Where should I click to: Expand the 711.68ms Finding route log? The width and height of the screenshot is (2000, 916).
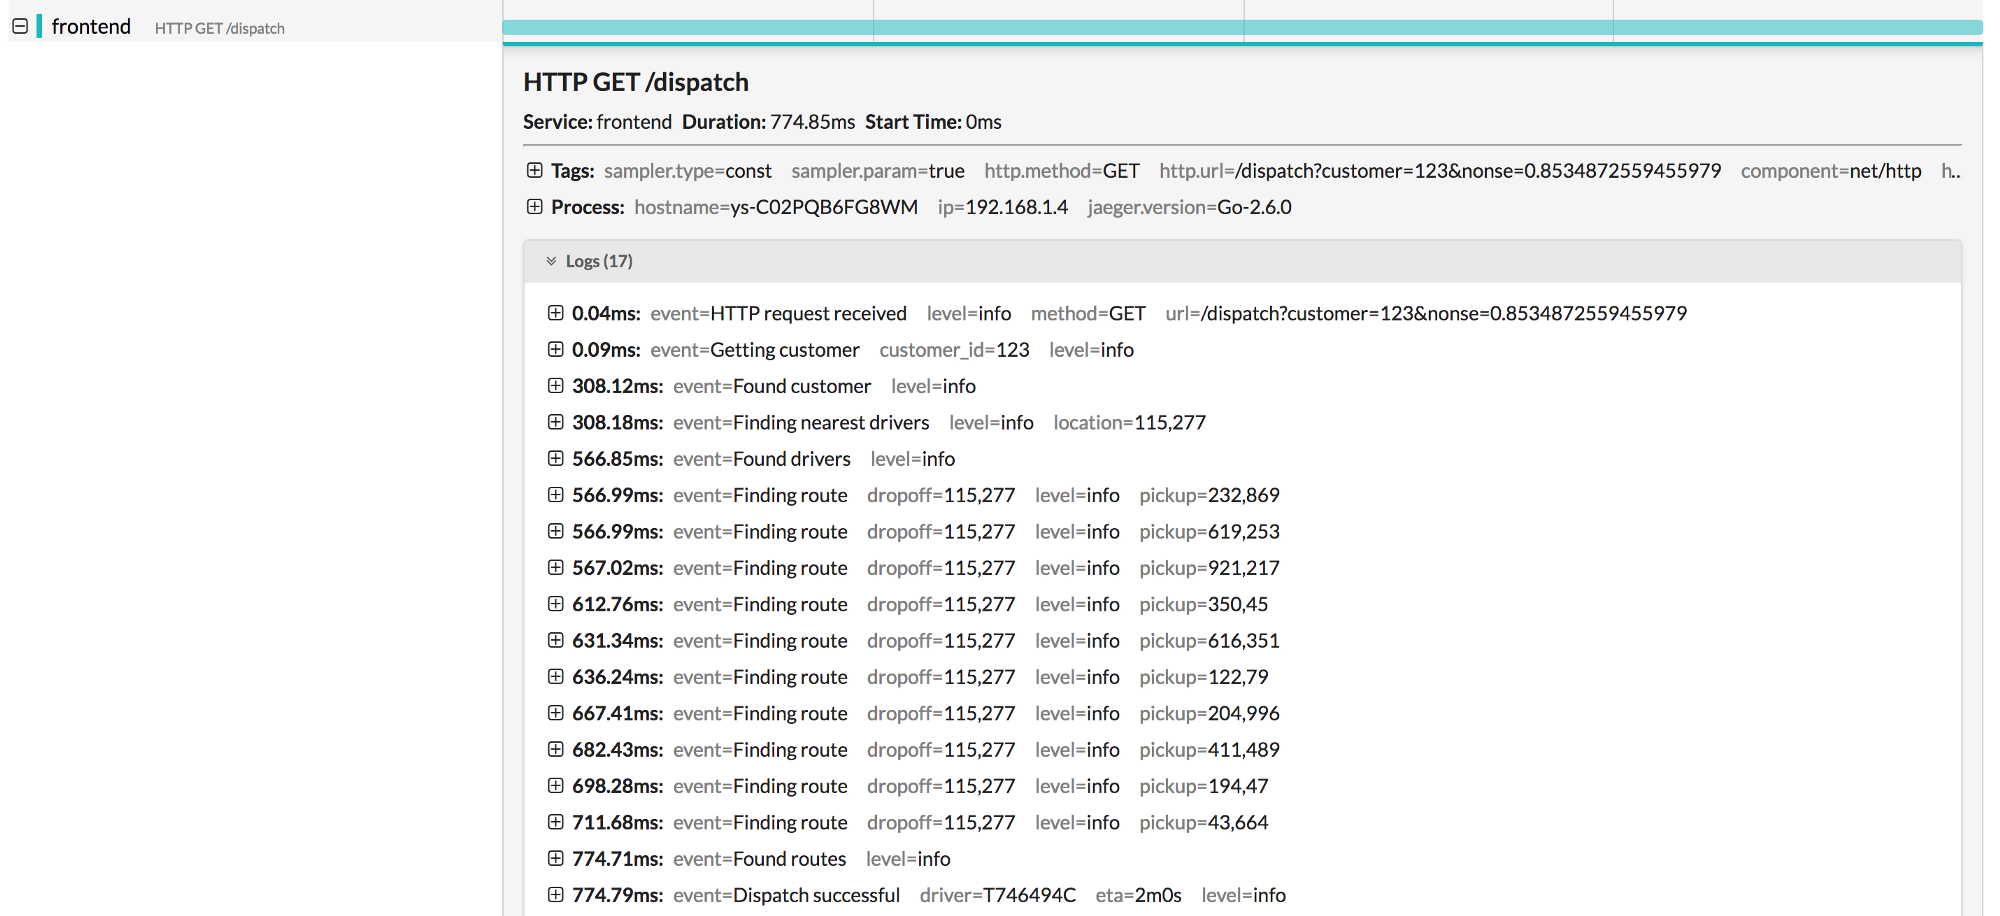pos(556,822)
